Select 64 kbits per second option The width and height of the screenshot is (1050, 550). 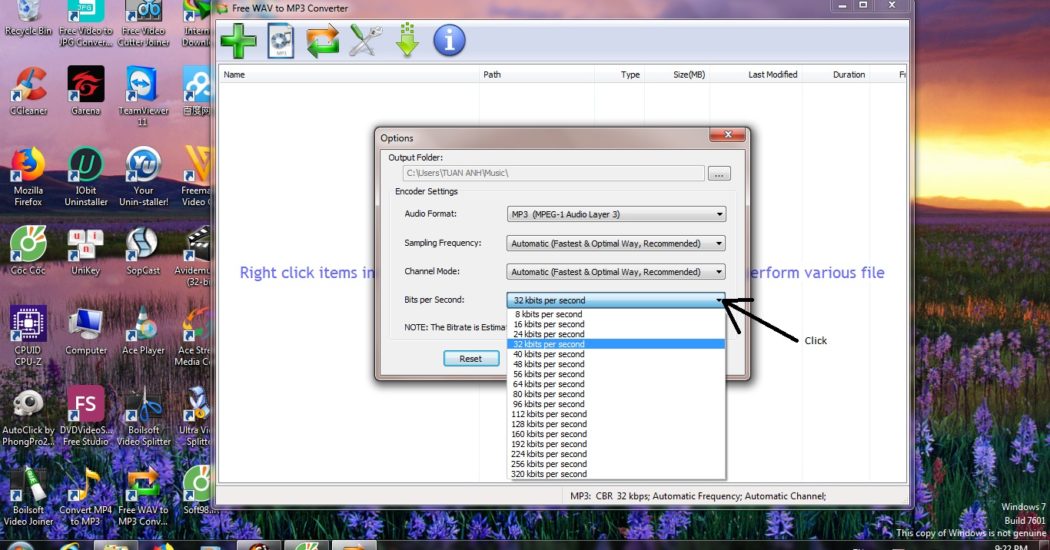(x=616, y=385)
